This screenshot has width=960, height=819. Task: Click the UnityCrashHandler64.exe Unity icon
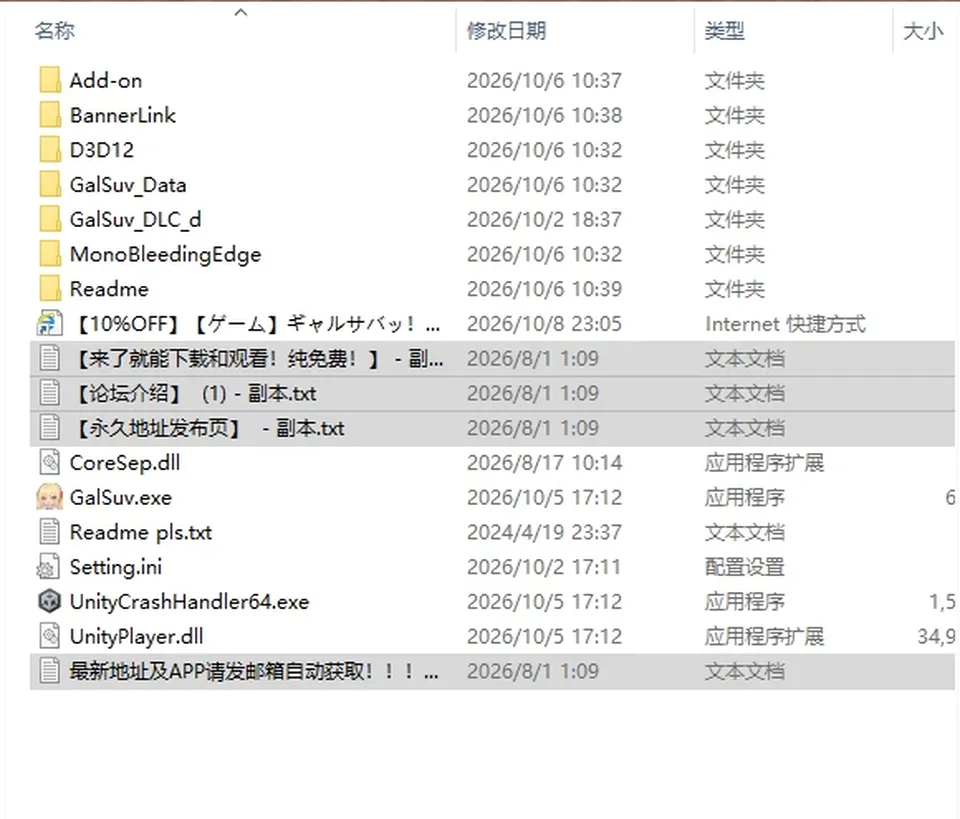click(x=50, y=602)
